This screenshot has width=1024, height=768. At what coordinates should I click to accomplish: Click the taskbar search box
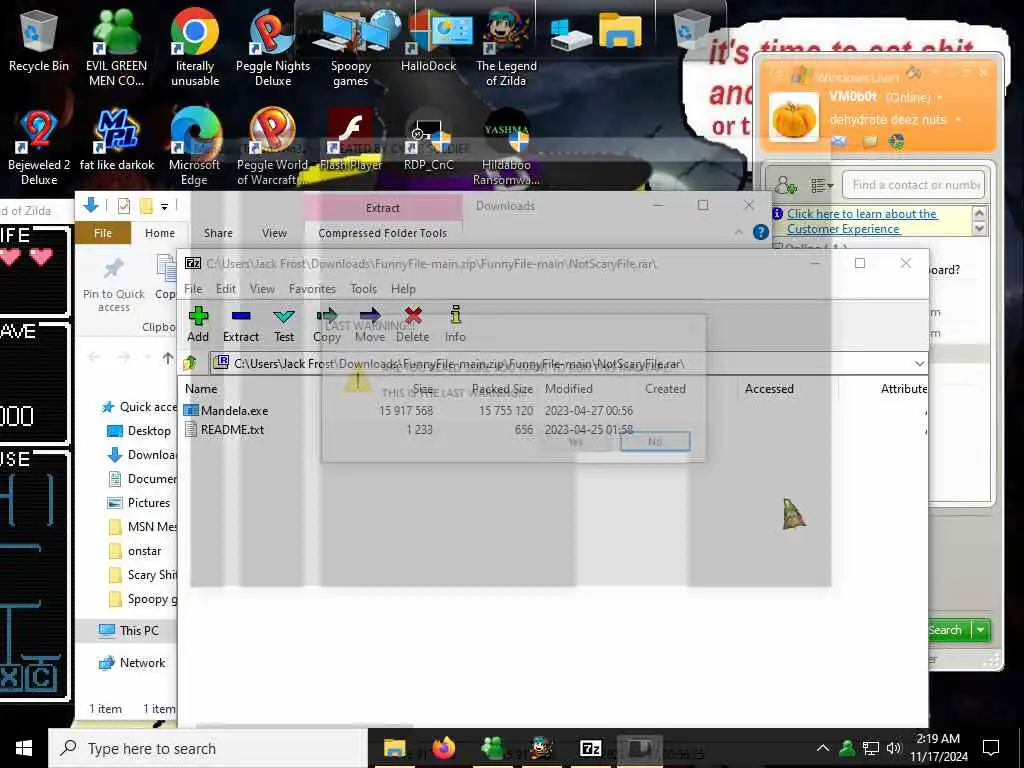(208, 748)
